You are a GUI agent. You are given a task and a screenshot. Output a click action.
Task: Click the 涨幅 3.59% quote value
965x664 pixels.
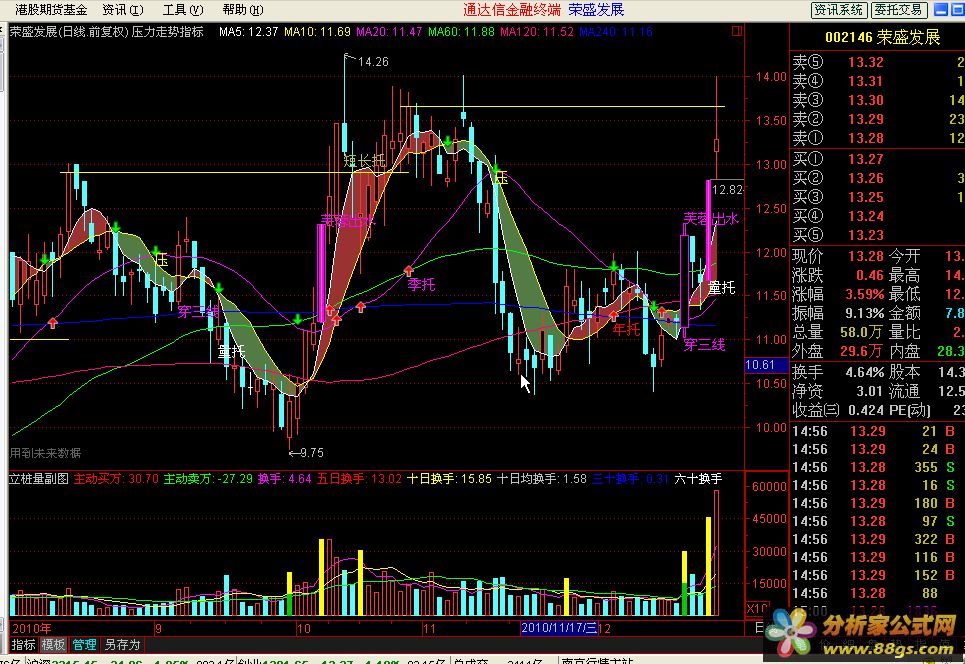coord(865,294)
